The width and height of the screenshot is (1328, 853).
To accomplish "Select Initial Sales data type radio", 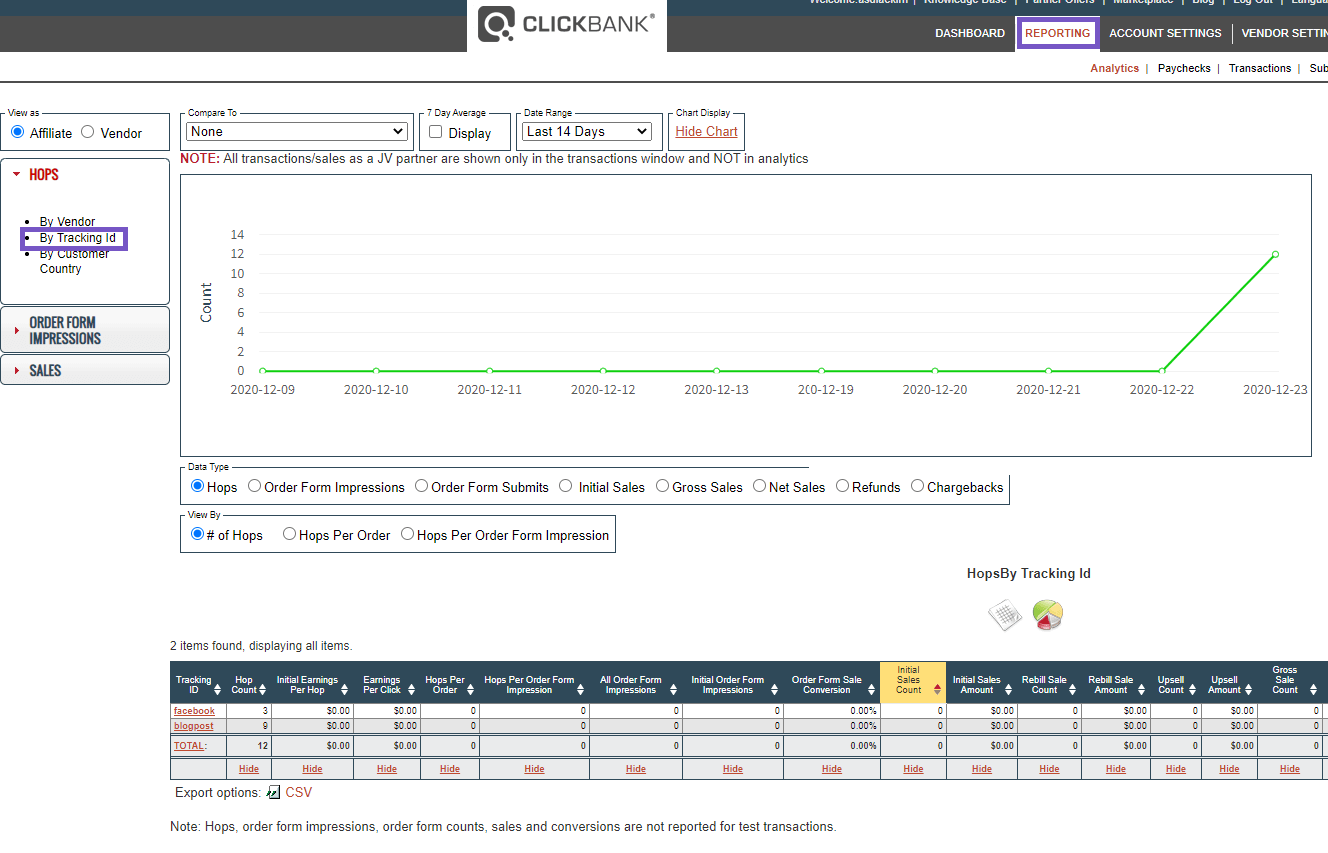I will tap(566, 486).
